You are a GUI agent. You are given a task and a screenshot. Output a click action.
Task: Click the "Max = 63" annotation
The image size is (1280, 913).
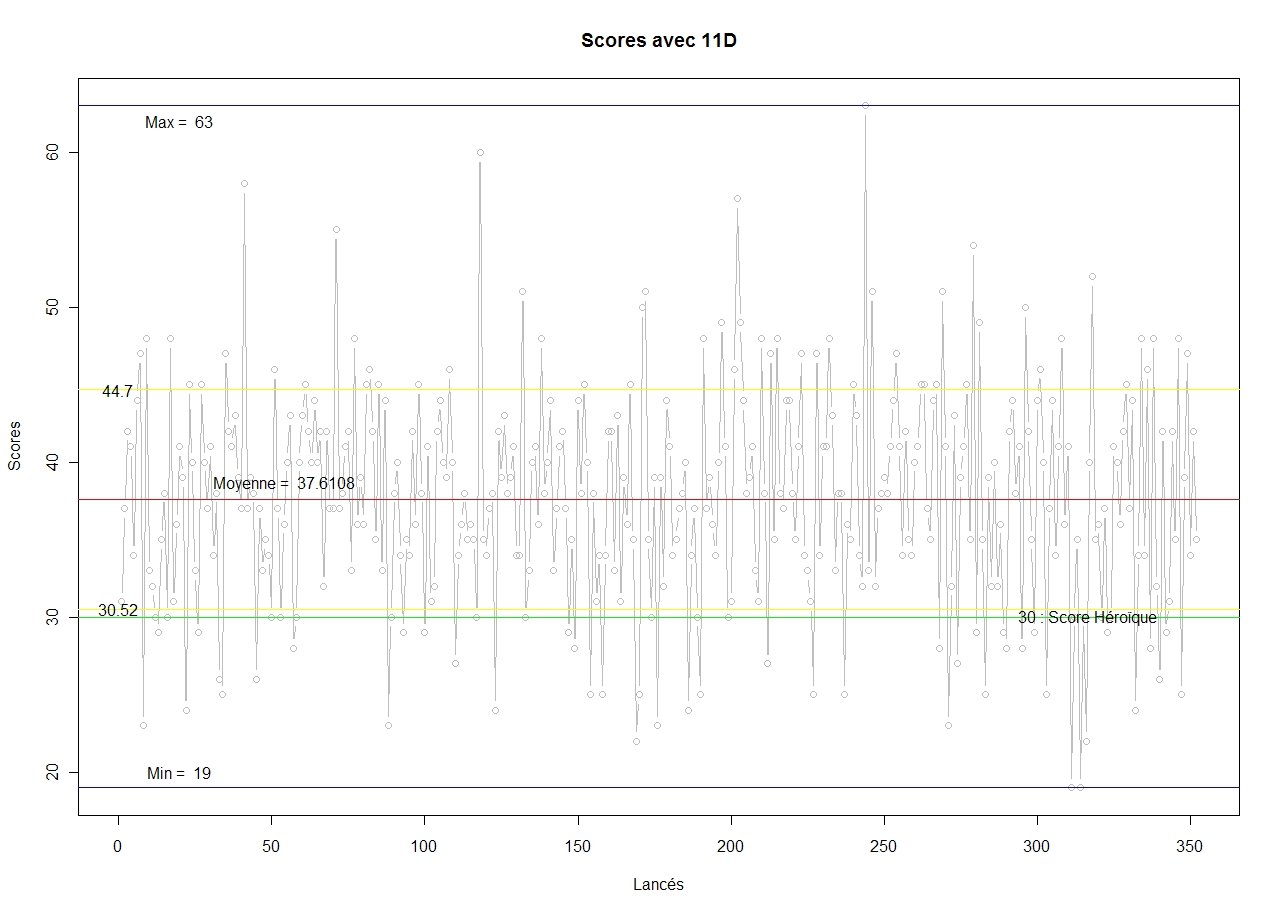click(x=179, y=123)
